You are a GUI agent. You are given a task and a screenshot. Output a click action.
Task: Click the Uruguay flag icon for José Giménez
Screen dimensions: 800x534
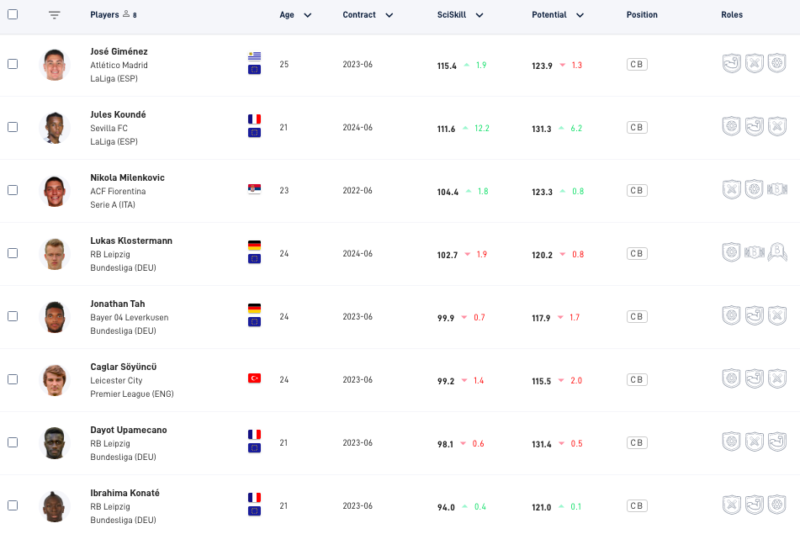pyautogui.click(x=254, y=57)
